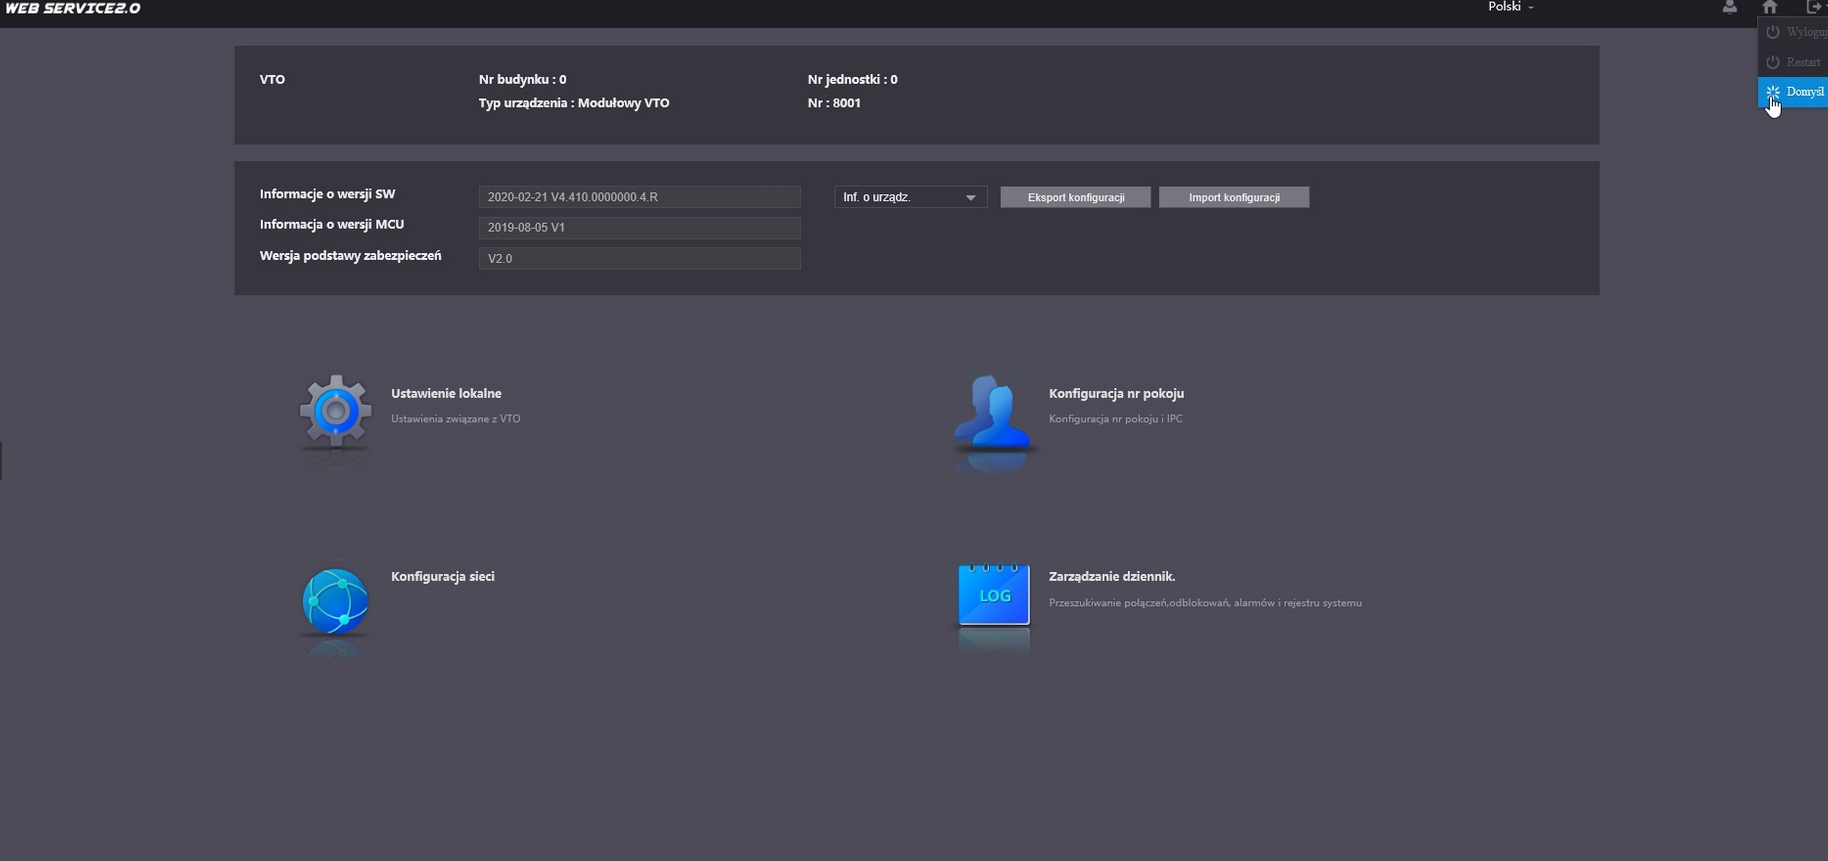This screenshot has height=861, width=1828.
Task: Open the Ustawienie lokalne text link
Action: pyautogui.click(x=446, y=394)
